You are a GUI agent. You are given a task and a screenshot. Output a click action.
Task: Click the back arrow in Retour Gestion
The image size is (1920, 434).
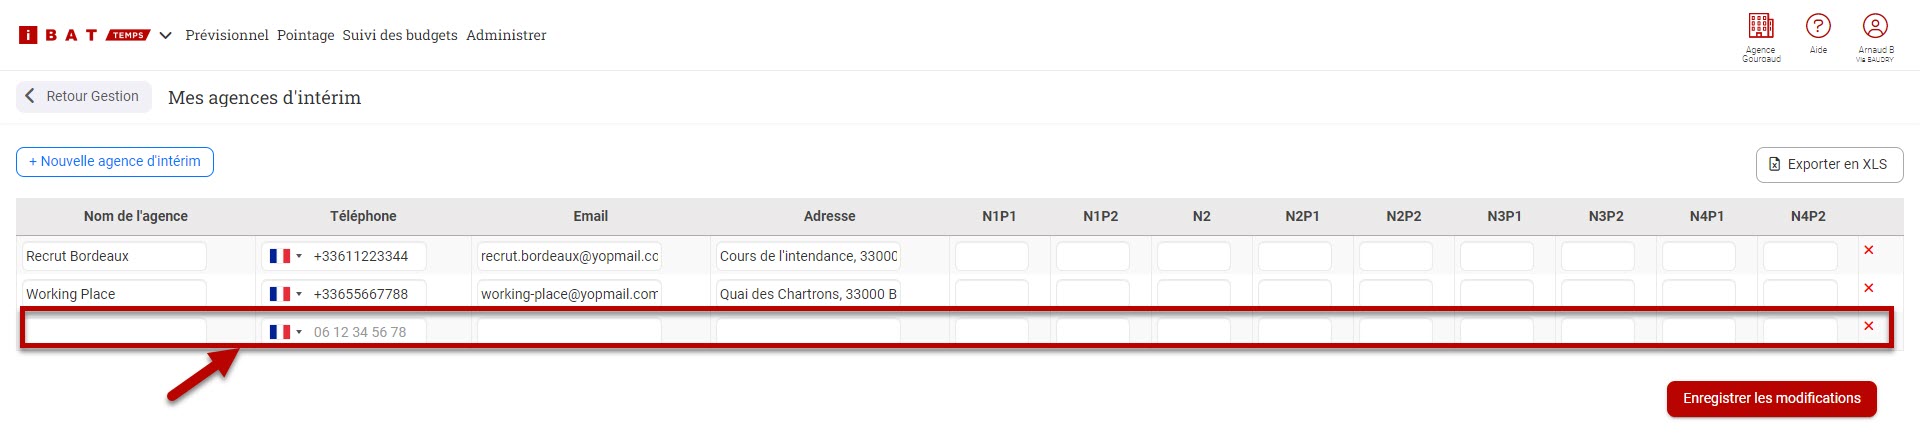click(x=30, y=96)
